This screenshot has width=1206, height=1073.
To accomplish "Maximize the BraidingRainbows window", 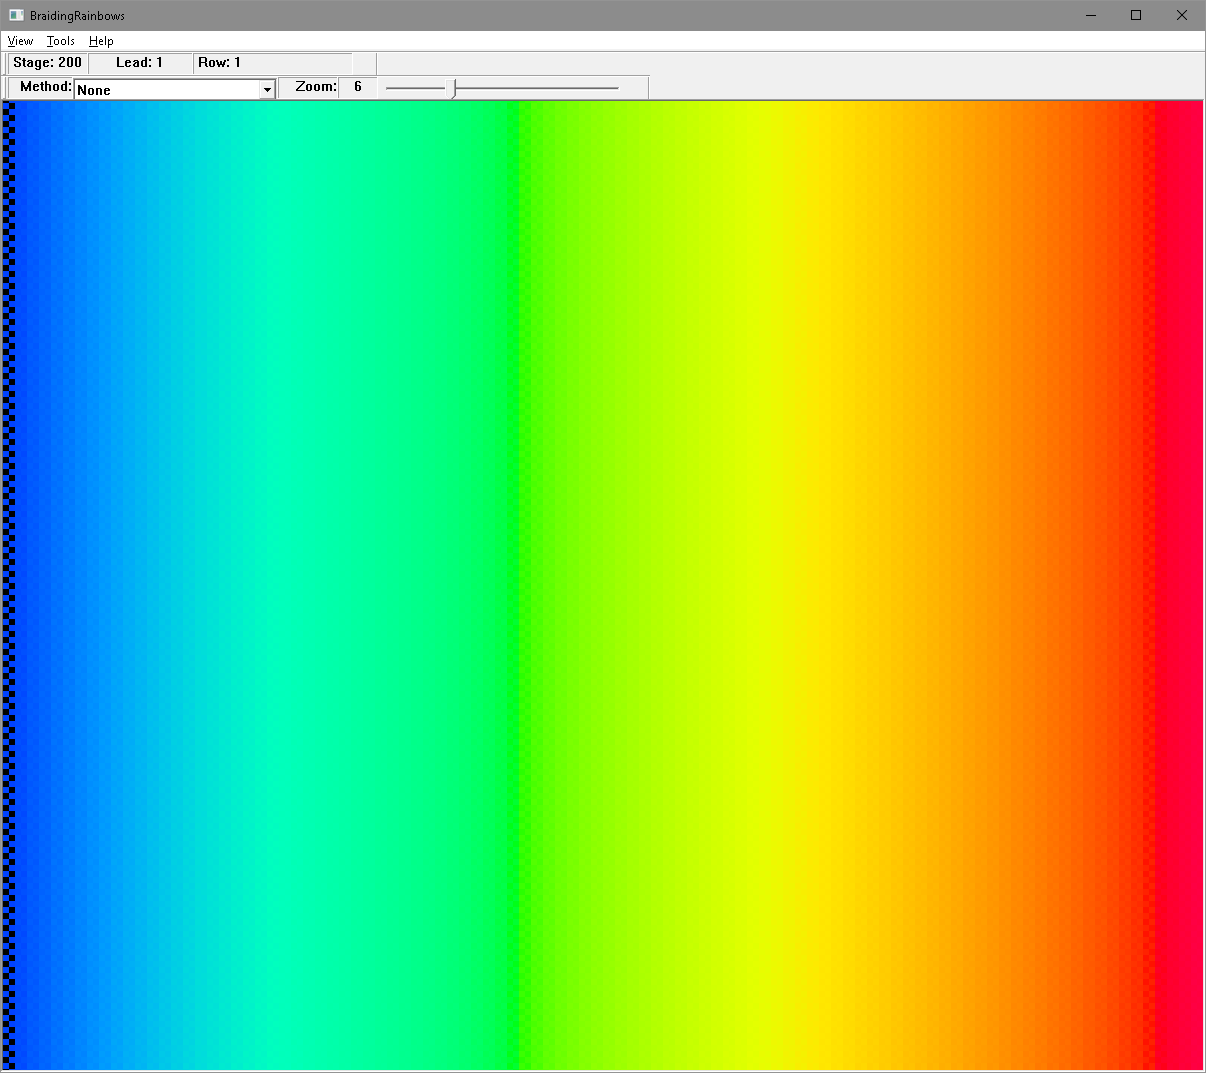I will coord(1136,15).
